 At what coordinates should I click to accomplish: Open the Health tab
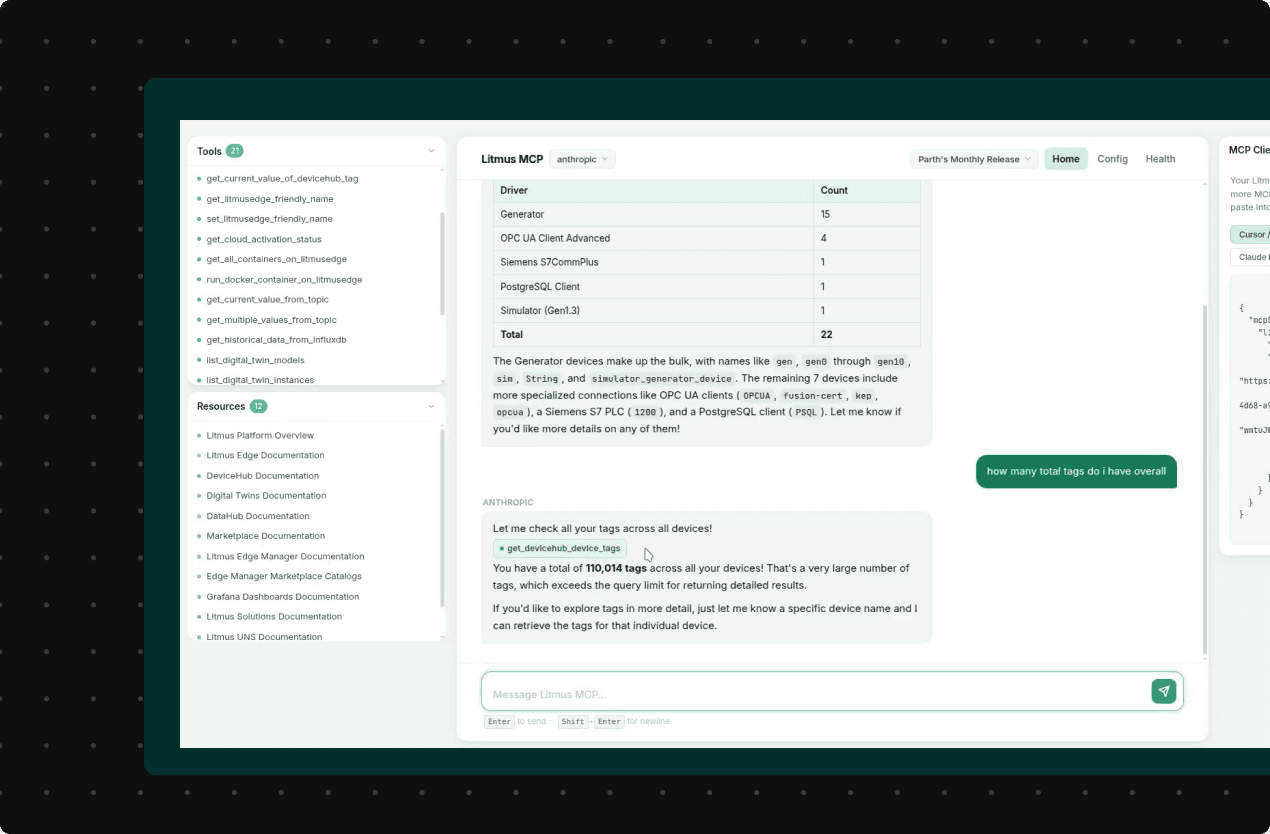pos(1160,159)
